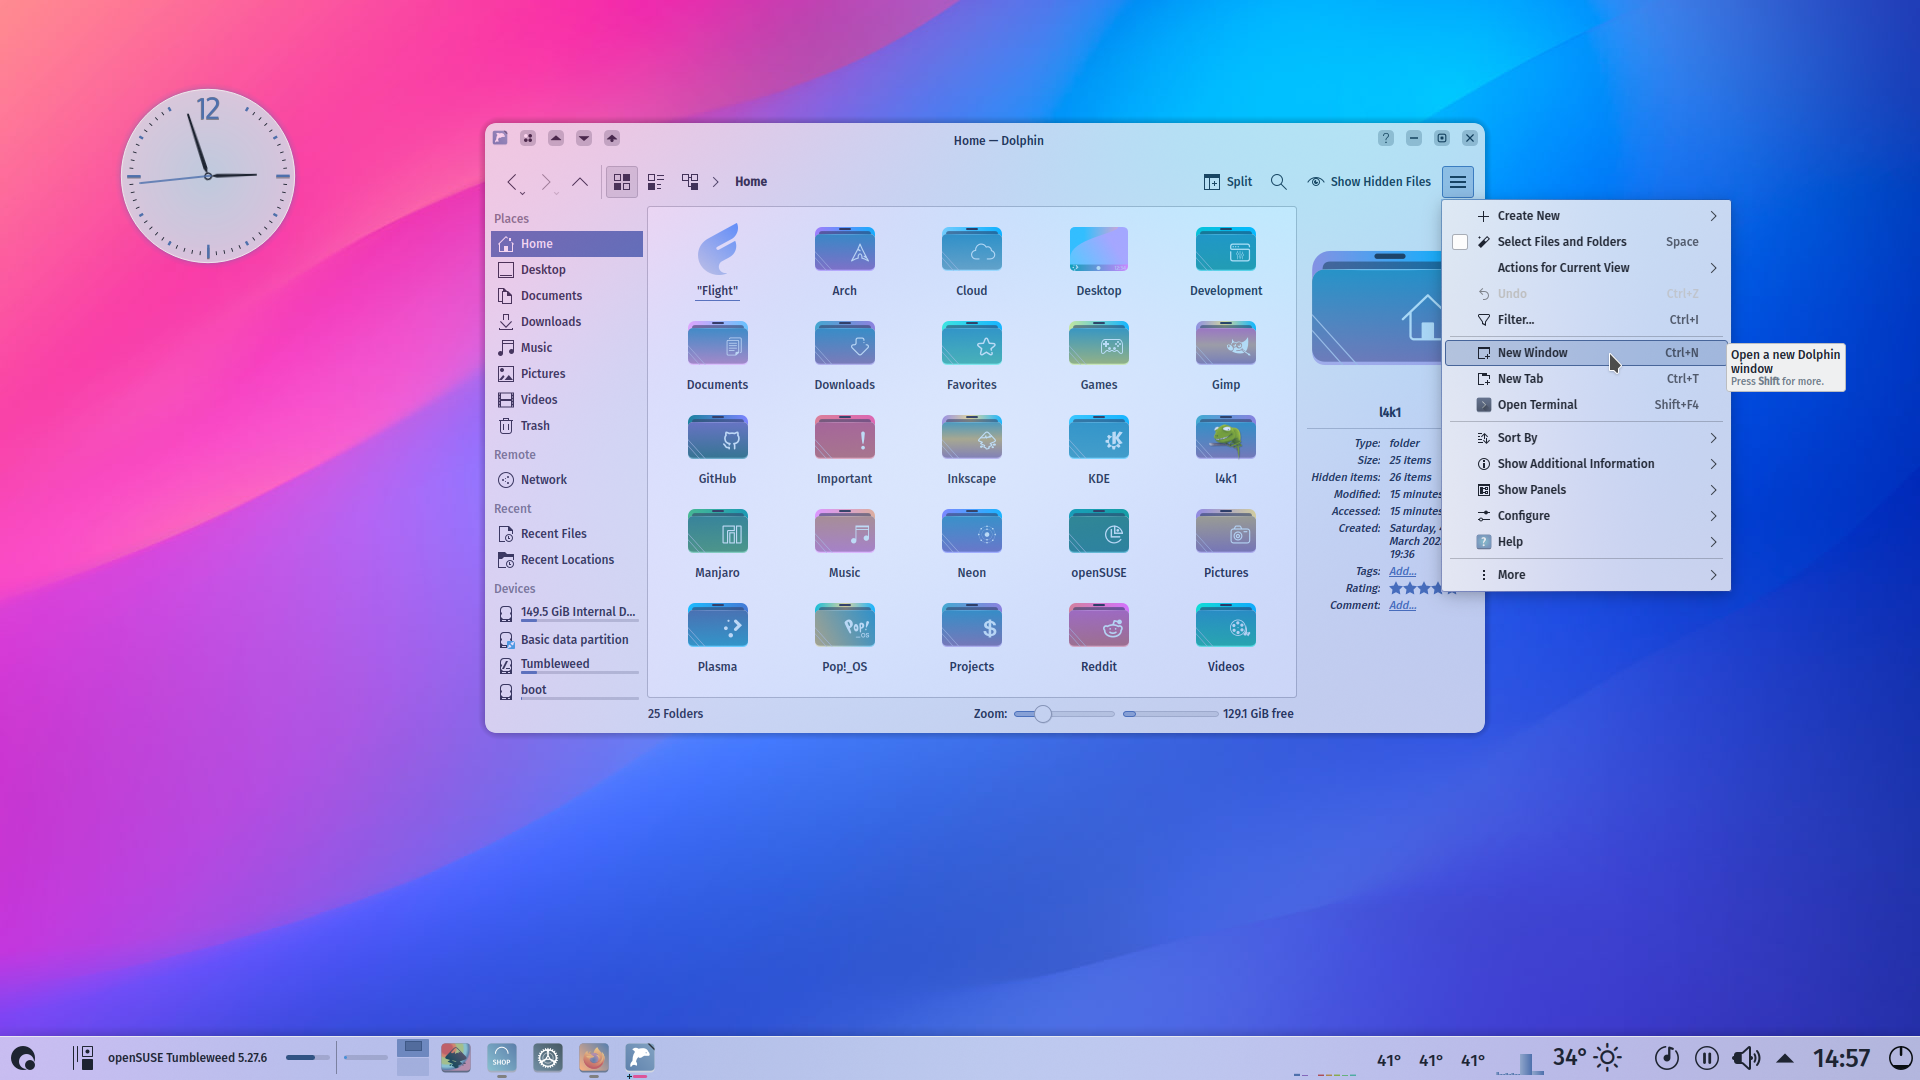Image resolution: width=1920 pixels, height=1080 pixels.
Task: Toggle Show Hidden Files
Action: pyautogui.click(x=1369, y=182)
